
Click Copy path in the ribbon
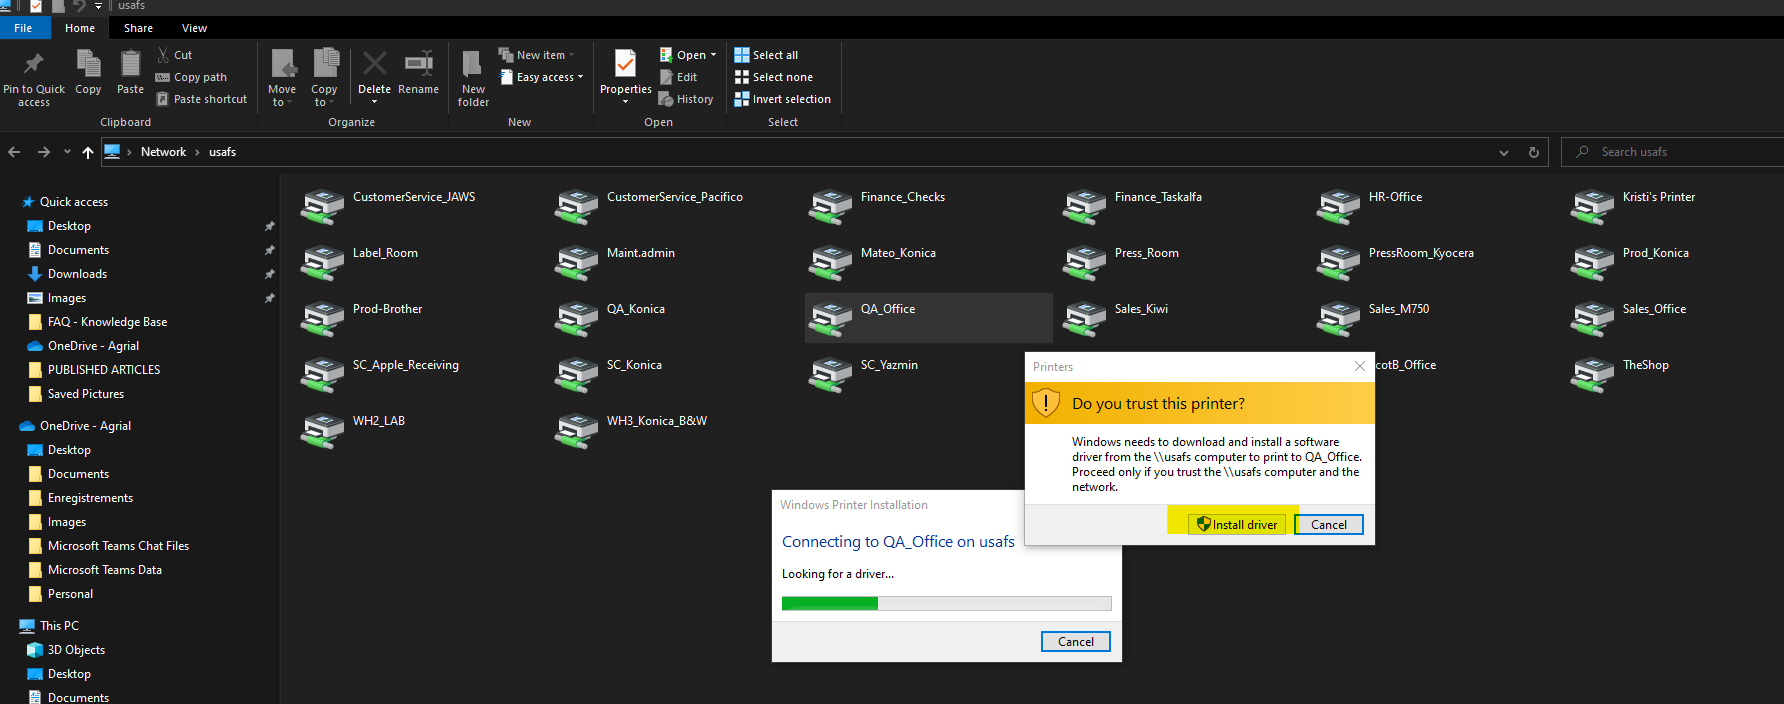coord(191,77)
